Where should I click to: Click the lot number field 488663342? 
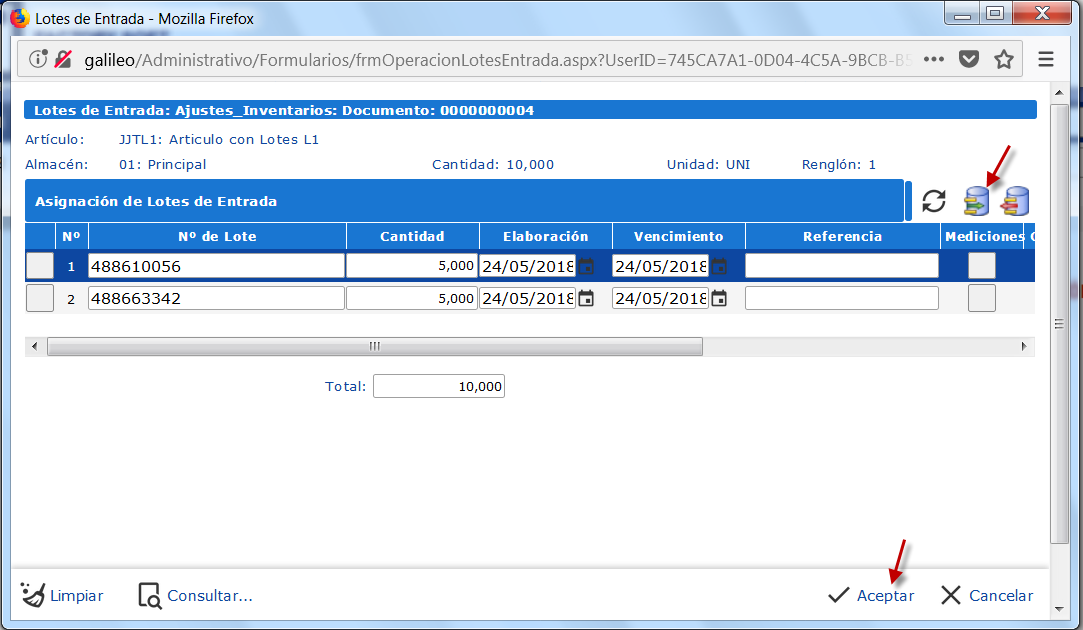coord(216,298)
